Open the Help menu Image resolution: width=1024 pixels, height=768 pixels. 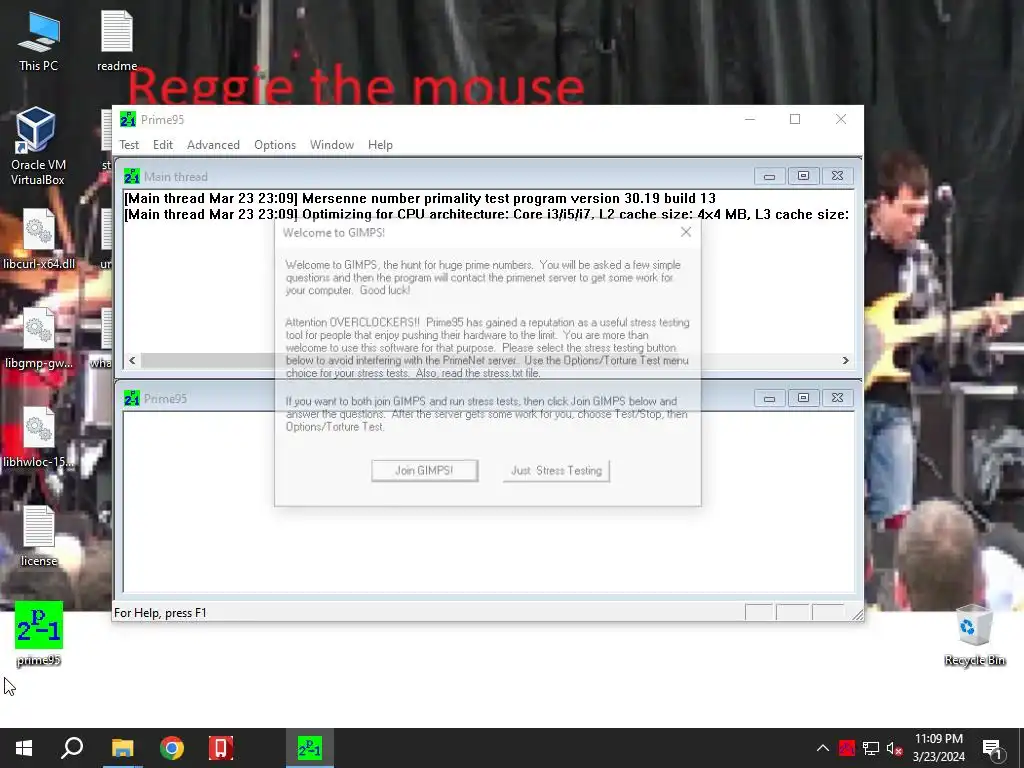(x=380, y=145)
